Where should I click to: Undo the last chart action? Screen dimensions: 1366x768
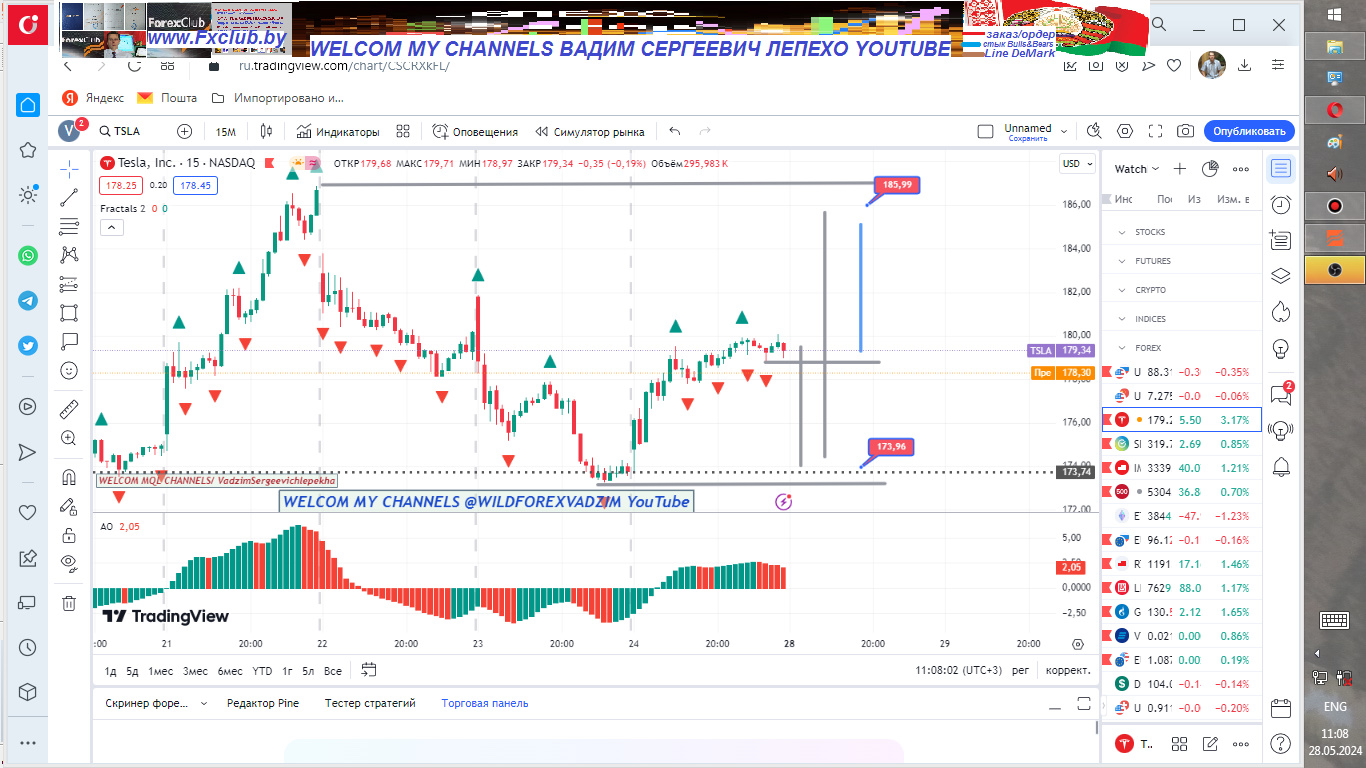675,131
